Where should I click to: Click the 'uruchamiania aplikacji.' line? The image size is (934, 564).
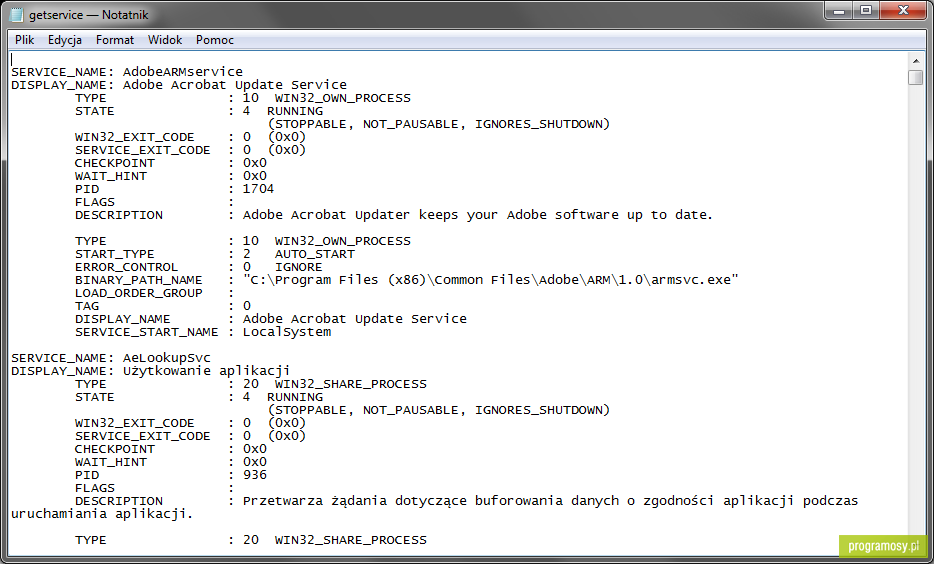click(x=102, y=514)
